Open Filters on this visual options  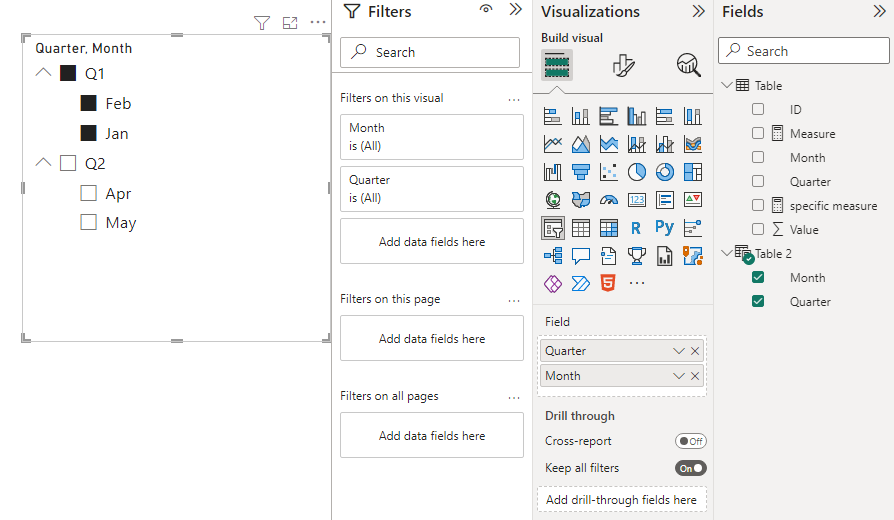[x=514, y=100]
